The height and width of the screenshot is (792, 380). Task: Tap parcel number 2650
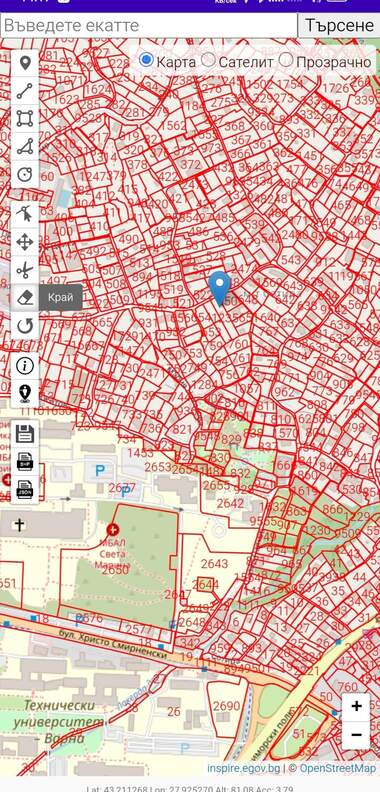[116, 570]
